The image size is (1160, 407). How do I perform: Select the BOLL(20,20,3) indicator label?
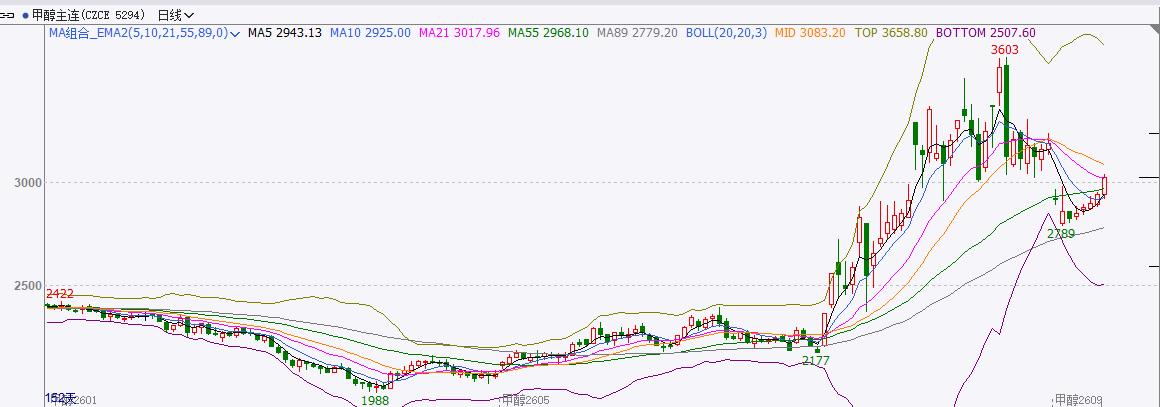click(726, 33)
